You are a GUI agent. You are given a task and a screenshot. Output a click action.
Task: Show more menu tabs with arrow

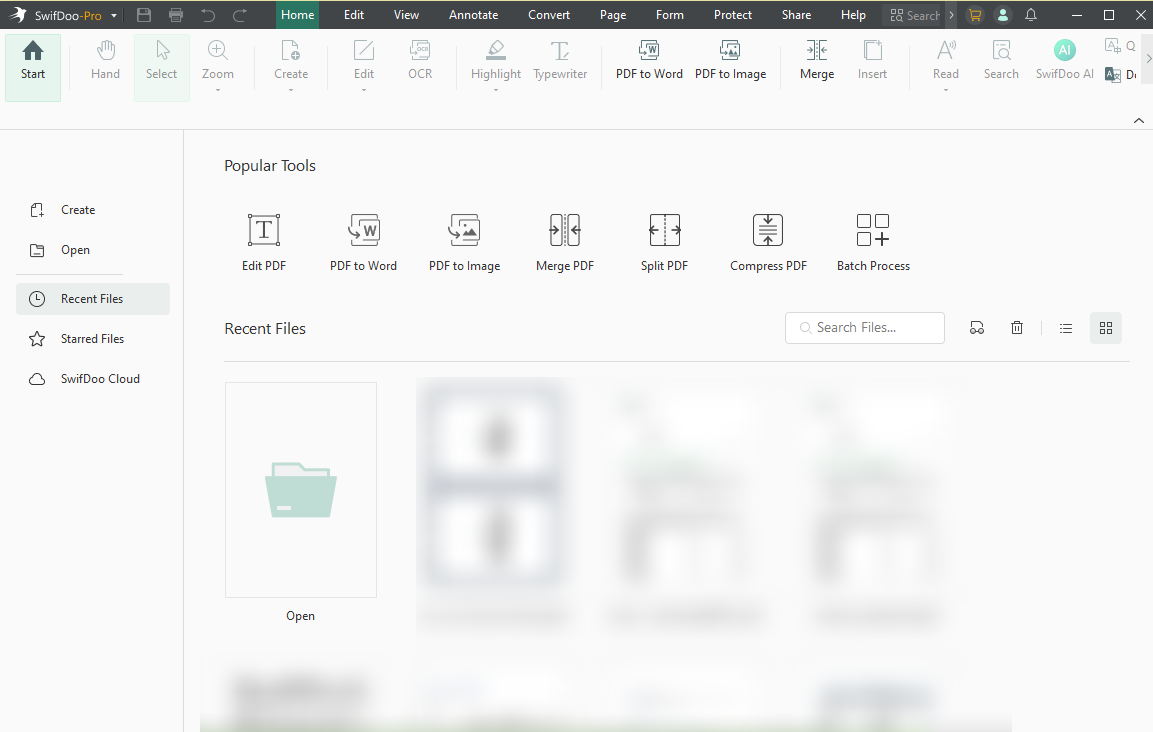951,15
